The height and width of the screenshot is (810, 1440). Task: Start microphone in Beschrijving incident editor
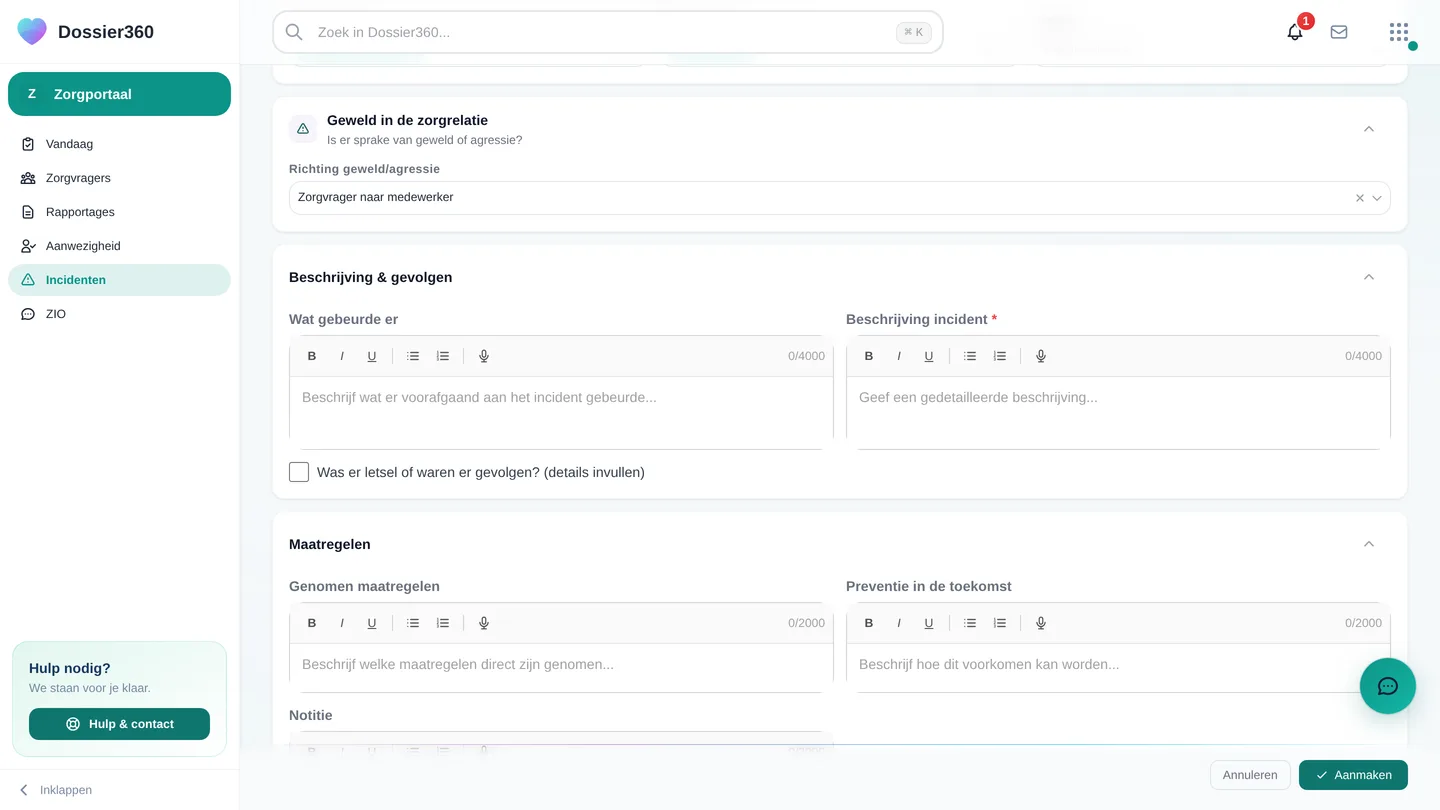tap(1041, 356)
